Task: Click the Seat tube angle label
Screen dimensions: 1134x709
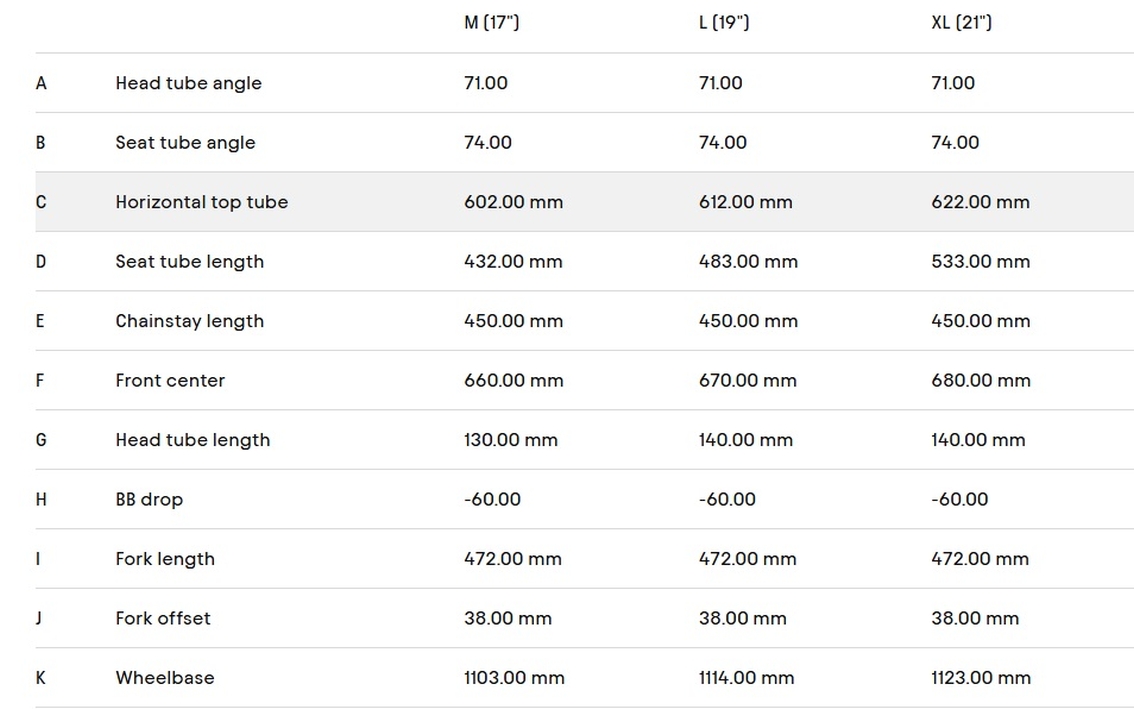Action: coord(185,142)
